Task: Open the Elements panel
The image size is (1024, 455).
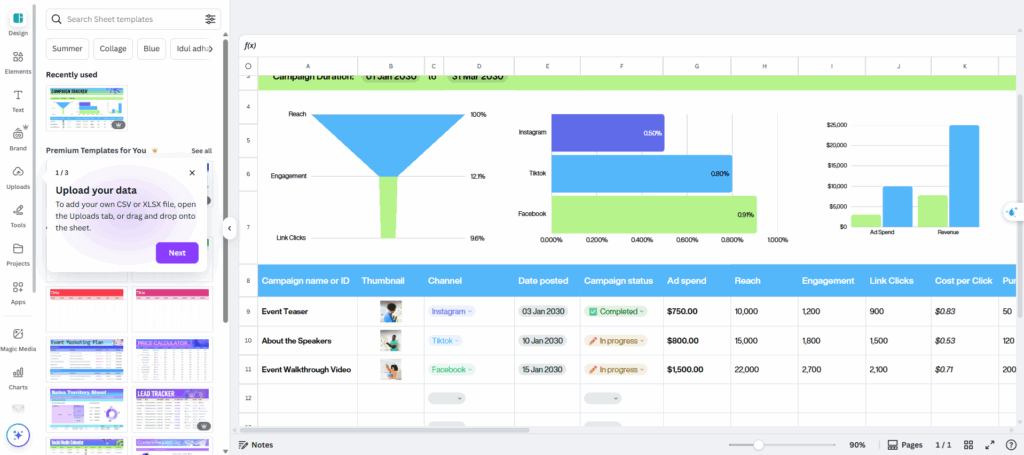Action: (18, 61)
